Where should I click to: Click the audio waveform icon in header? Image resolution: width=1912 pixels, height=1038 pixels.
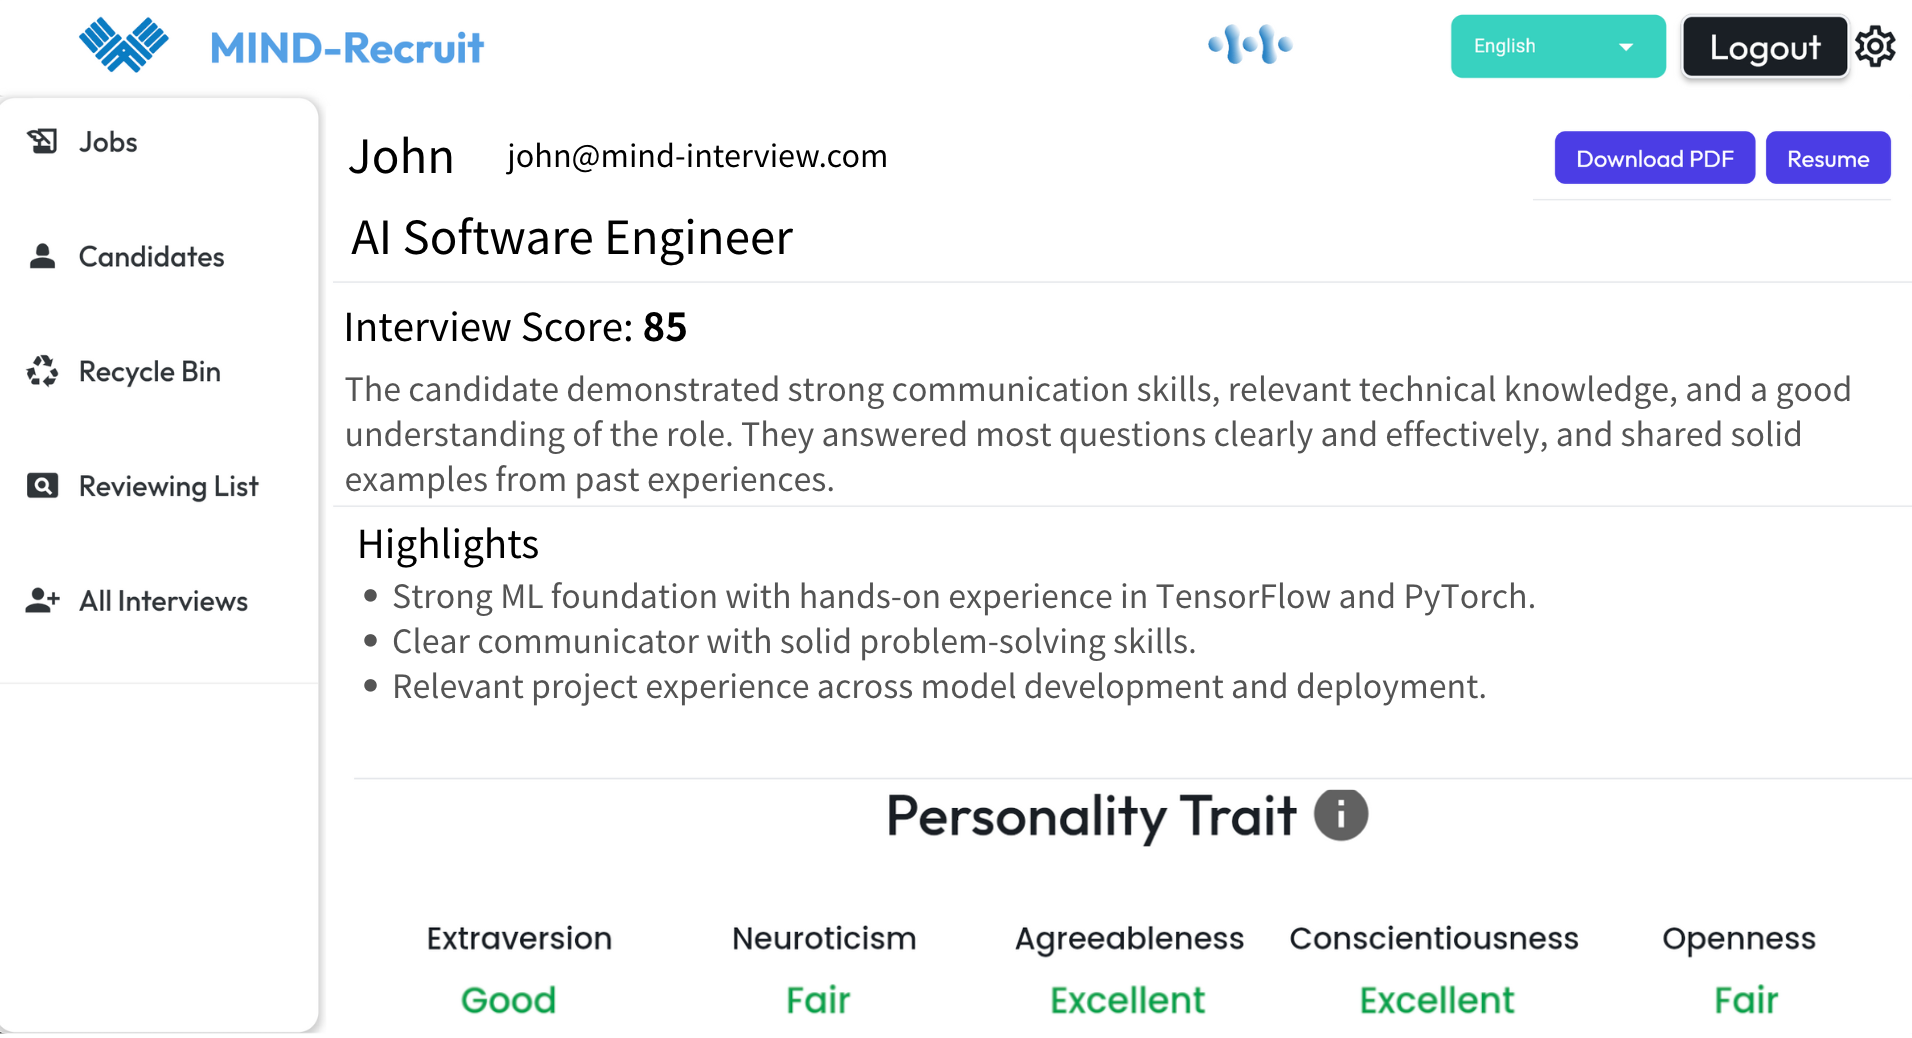1250,45
